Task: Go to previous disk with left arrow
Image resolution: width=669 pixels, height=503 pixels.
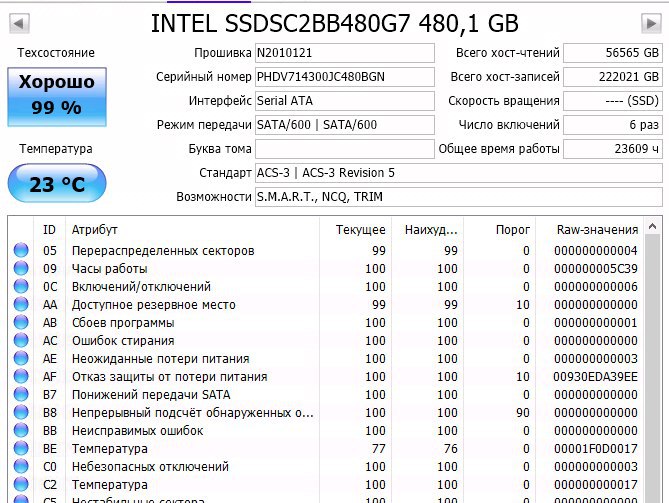Action: pos(19,23)
